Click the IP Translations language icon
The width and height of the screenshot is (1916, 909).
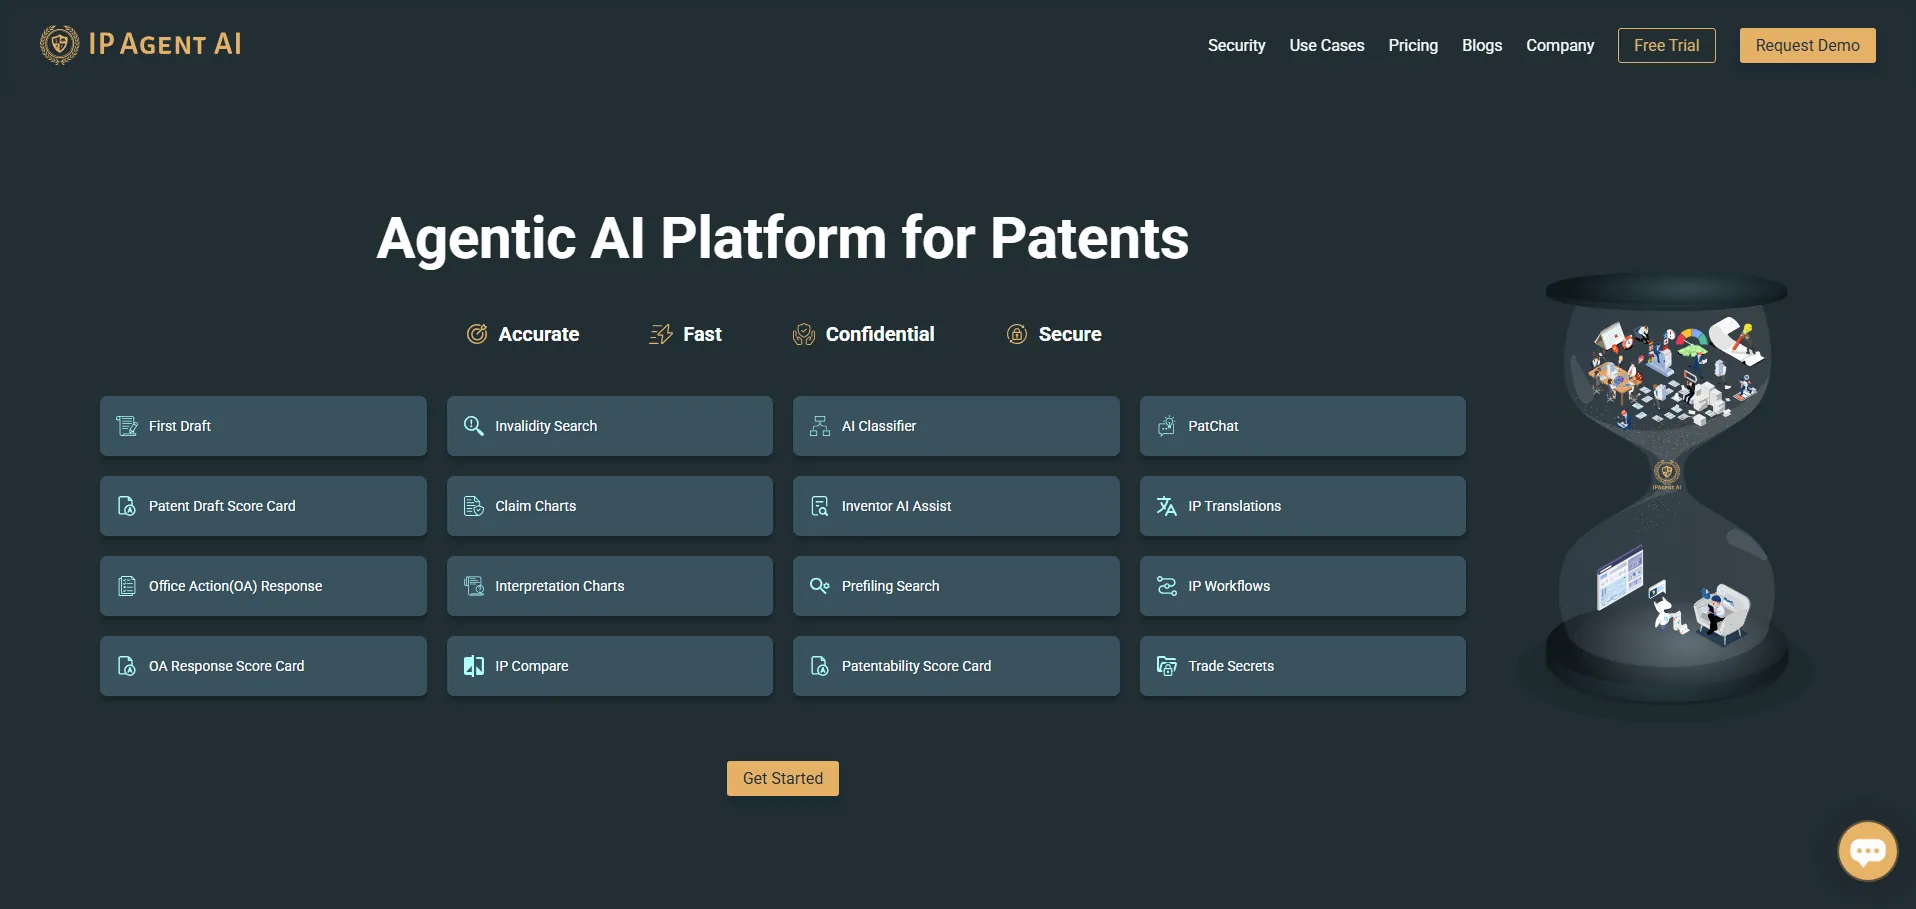coord(1166,506)
